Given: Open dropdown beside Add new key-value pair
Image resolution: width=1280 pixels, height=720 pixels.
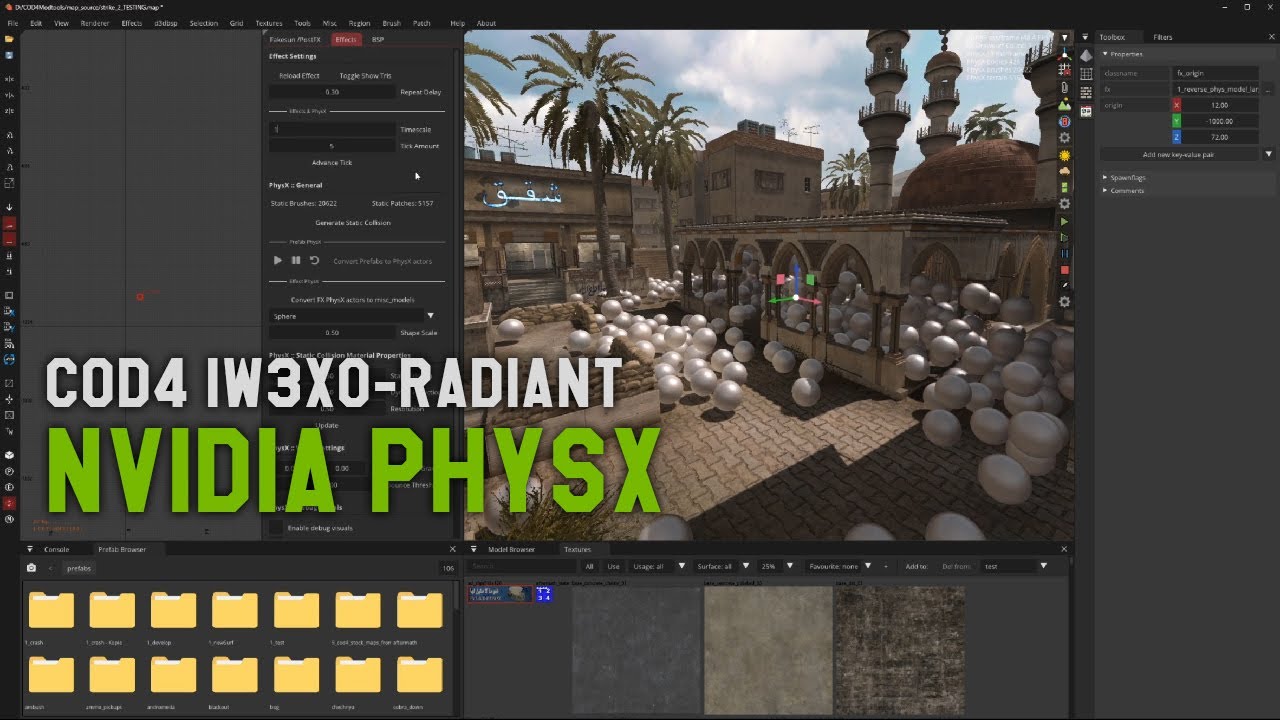Looking at the screenshot, I should point(1268,154).
